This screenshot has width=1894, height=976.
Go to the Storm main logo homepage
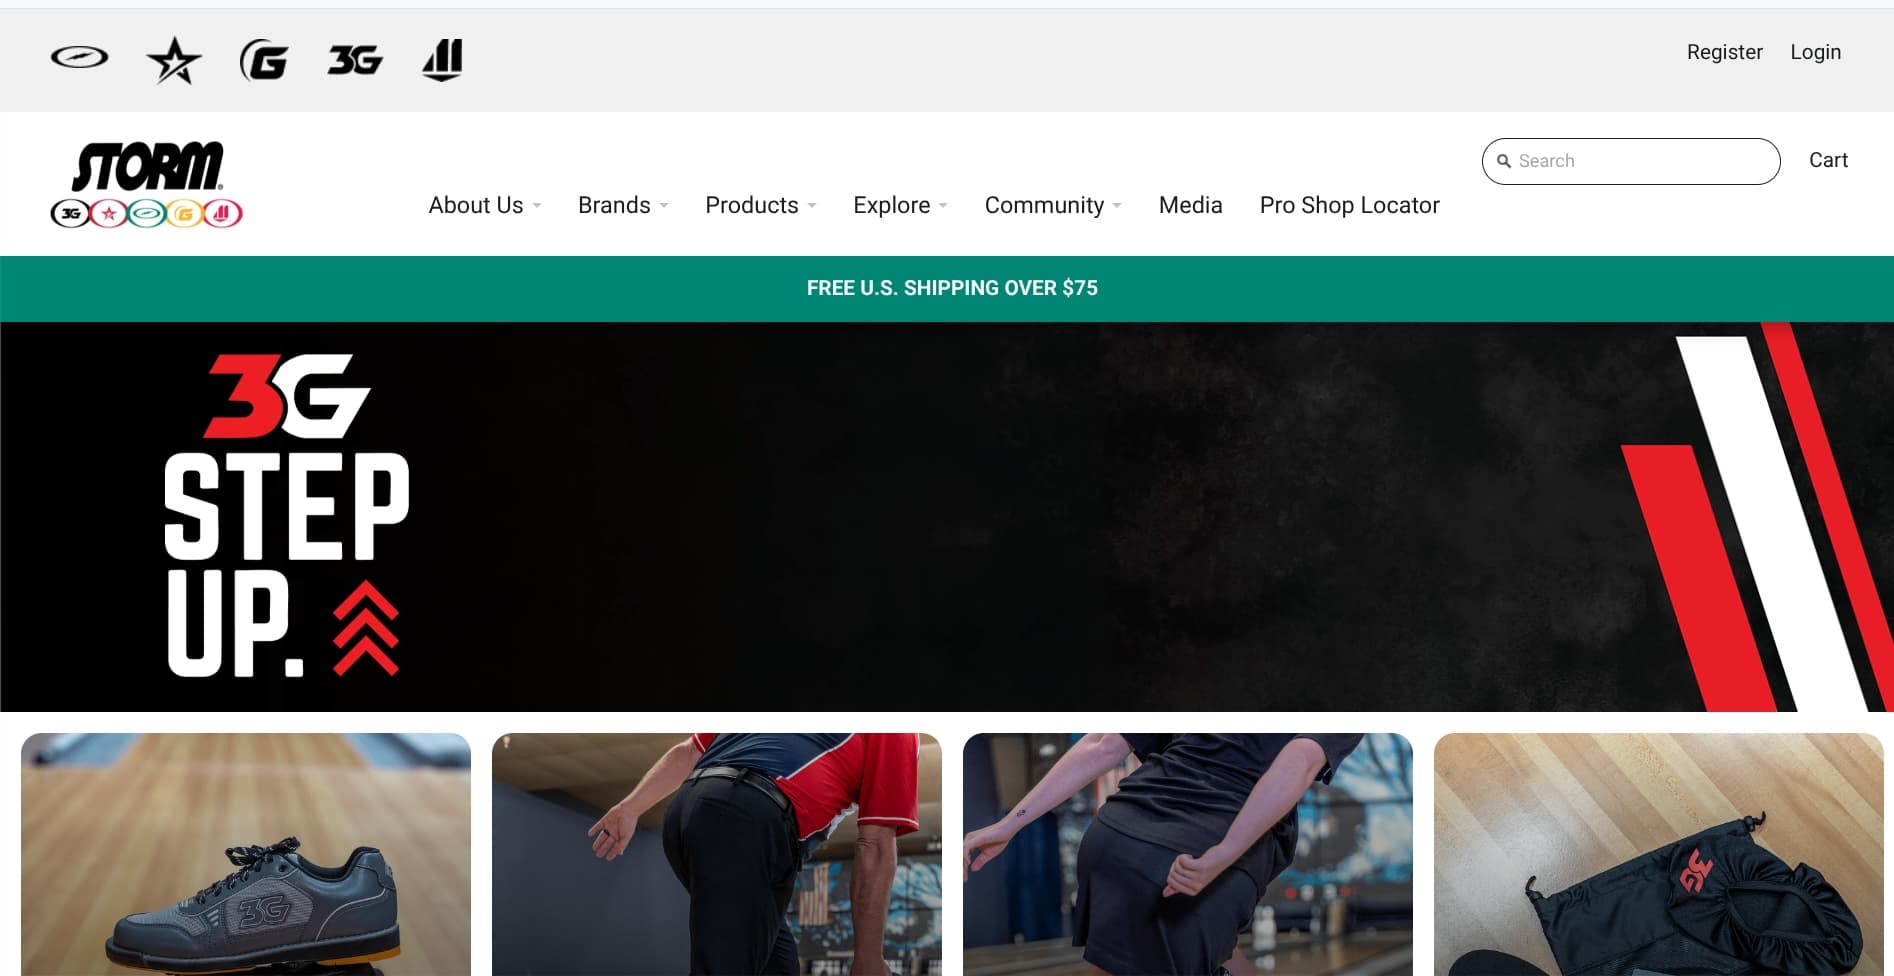click(147, 184)
